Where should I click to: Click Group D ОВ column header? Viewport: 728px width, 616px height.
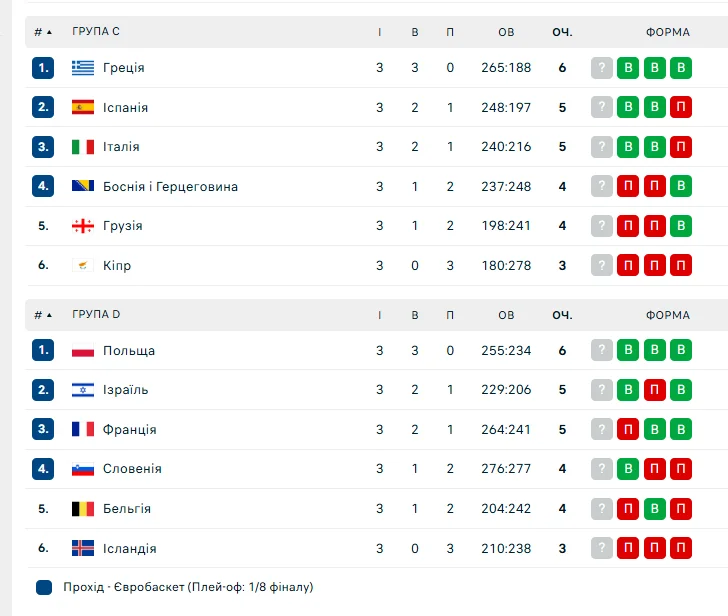pos(506,315)
